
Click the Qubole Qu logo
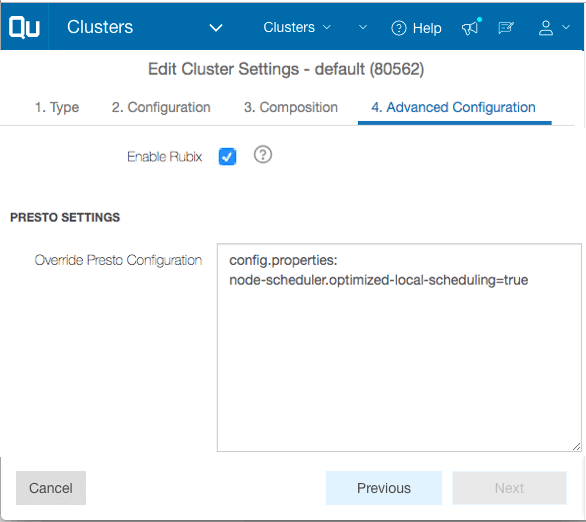click(x=24, y=27)
